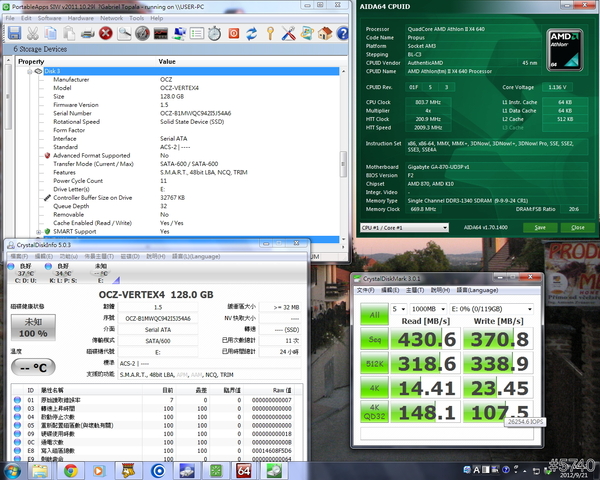Click the Save floppy icon in SIW toolbar
The image size is (600, 480).
point(13,33)
